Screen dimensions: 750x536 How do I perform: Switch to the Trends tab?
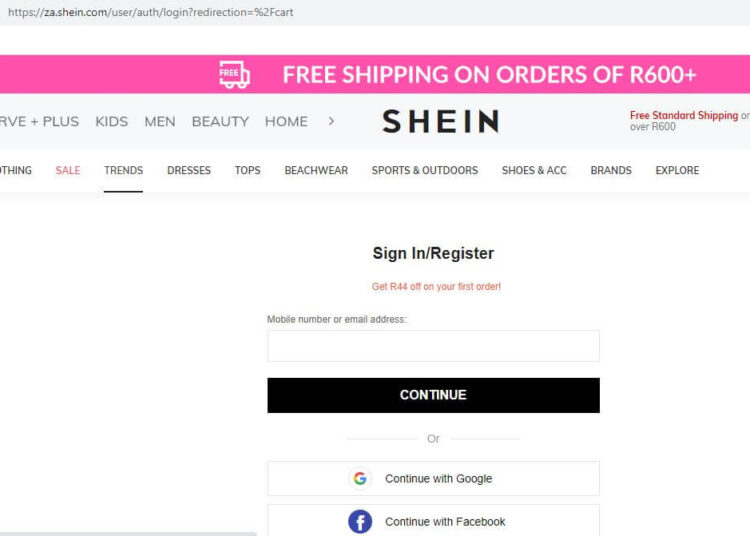124,171
